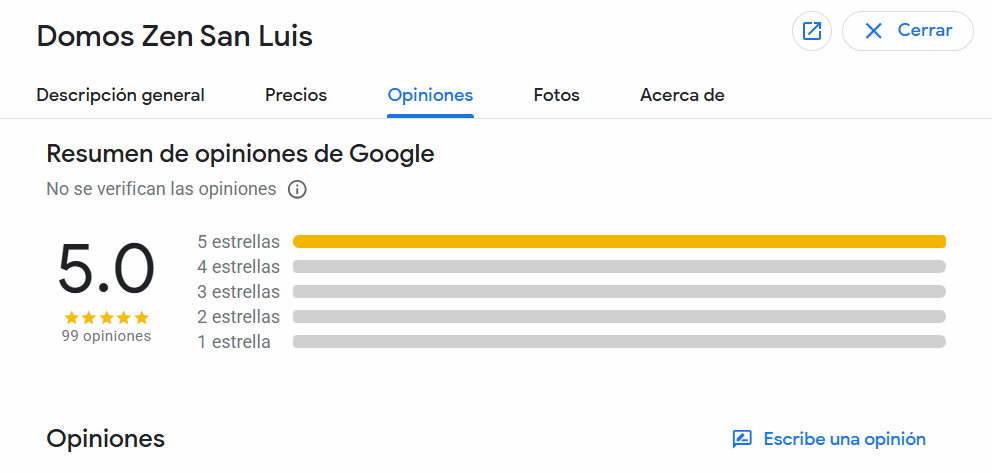Click the 5.0 overall rating score
The height and width of the screenshot is (473, 992).
pos(106,270)
